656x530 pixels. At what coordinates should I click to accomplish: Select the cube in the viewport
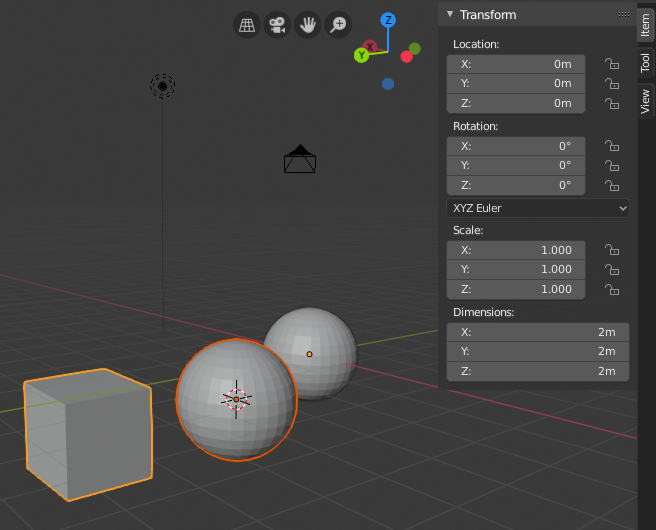[x=88, y=434]
